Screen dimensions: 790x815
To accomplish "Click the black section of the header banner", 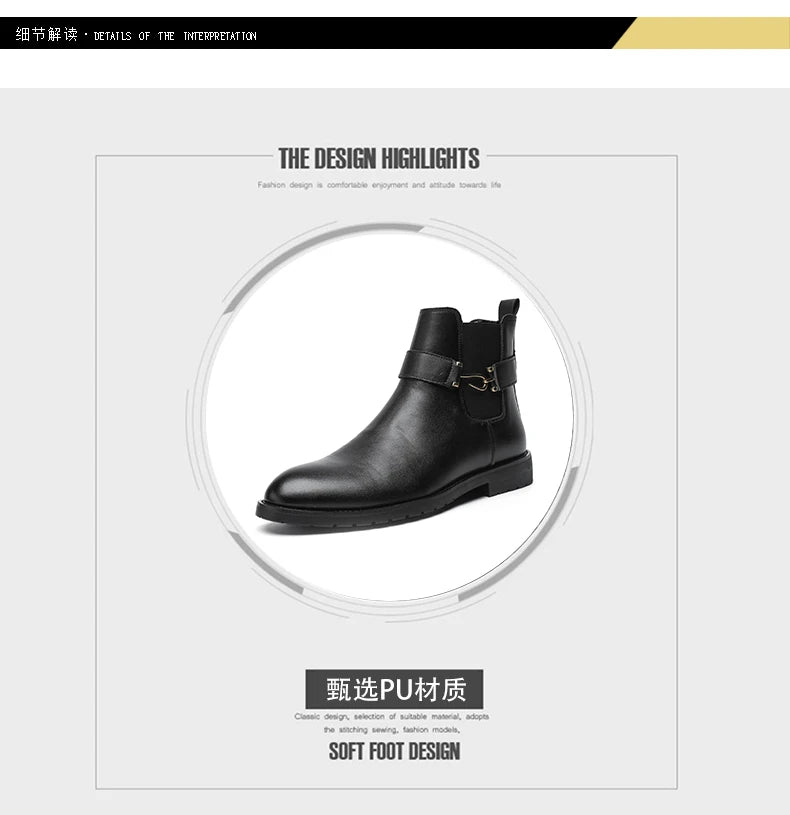I will 307,33.
